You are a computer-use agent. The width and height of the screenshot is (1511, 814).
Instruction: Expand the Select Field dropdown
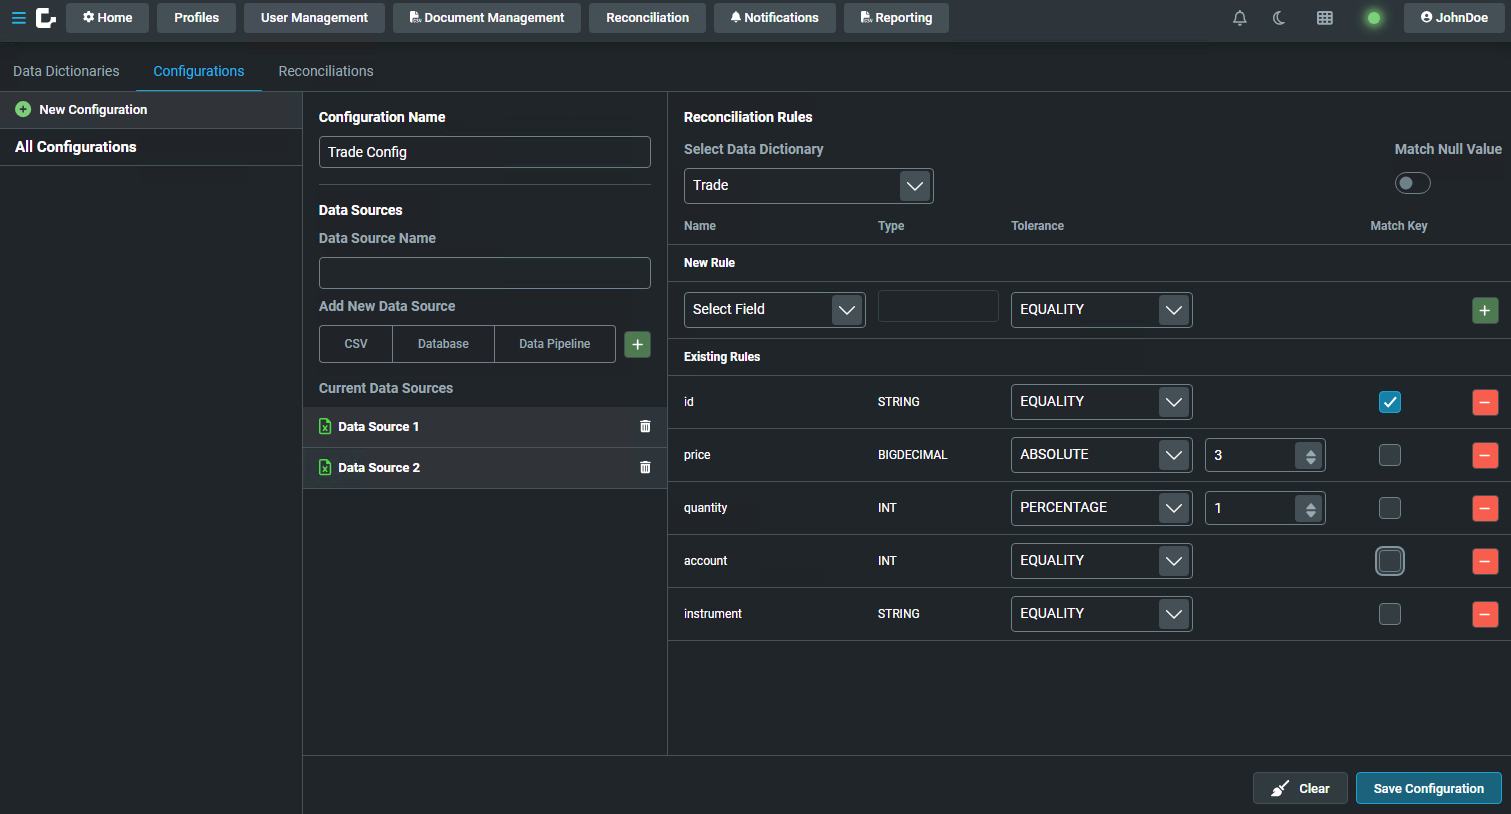pos(774,310)
